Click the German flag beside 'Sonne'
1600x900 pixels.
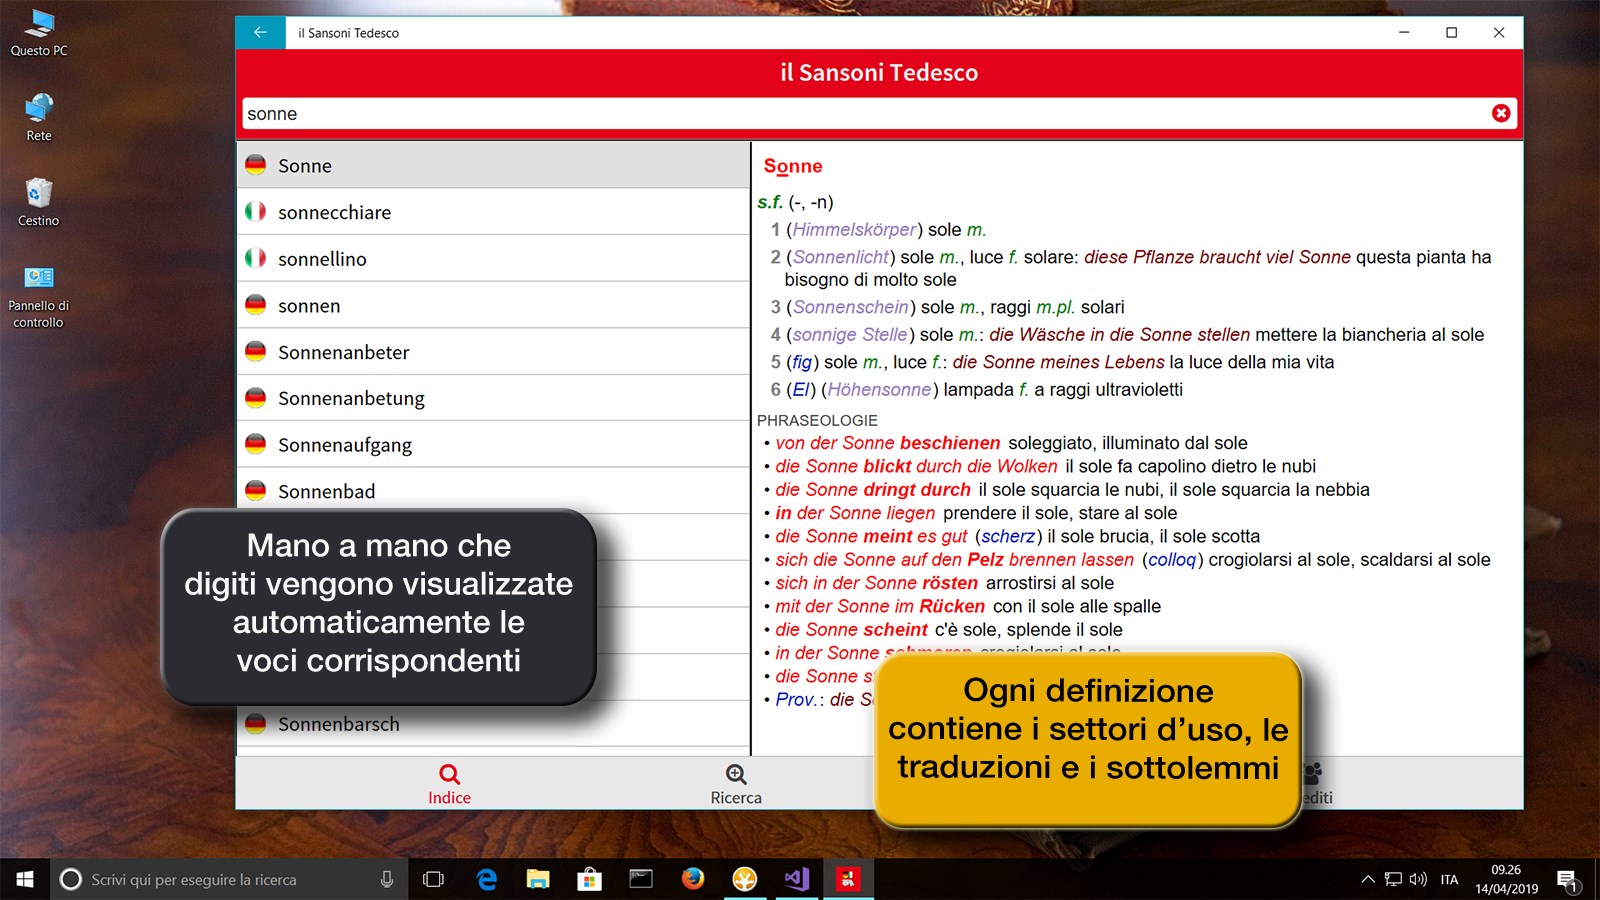click(256, 165)
